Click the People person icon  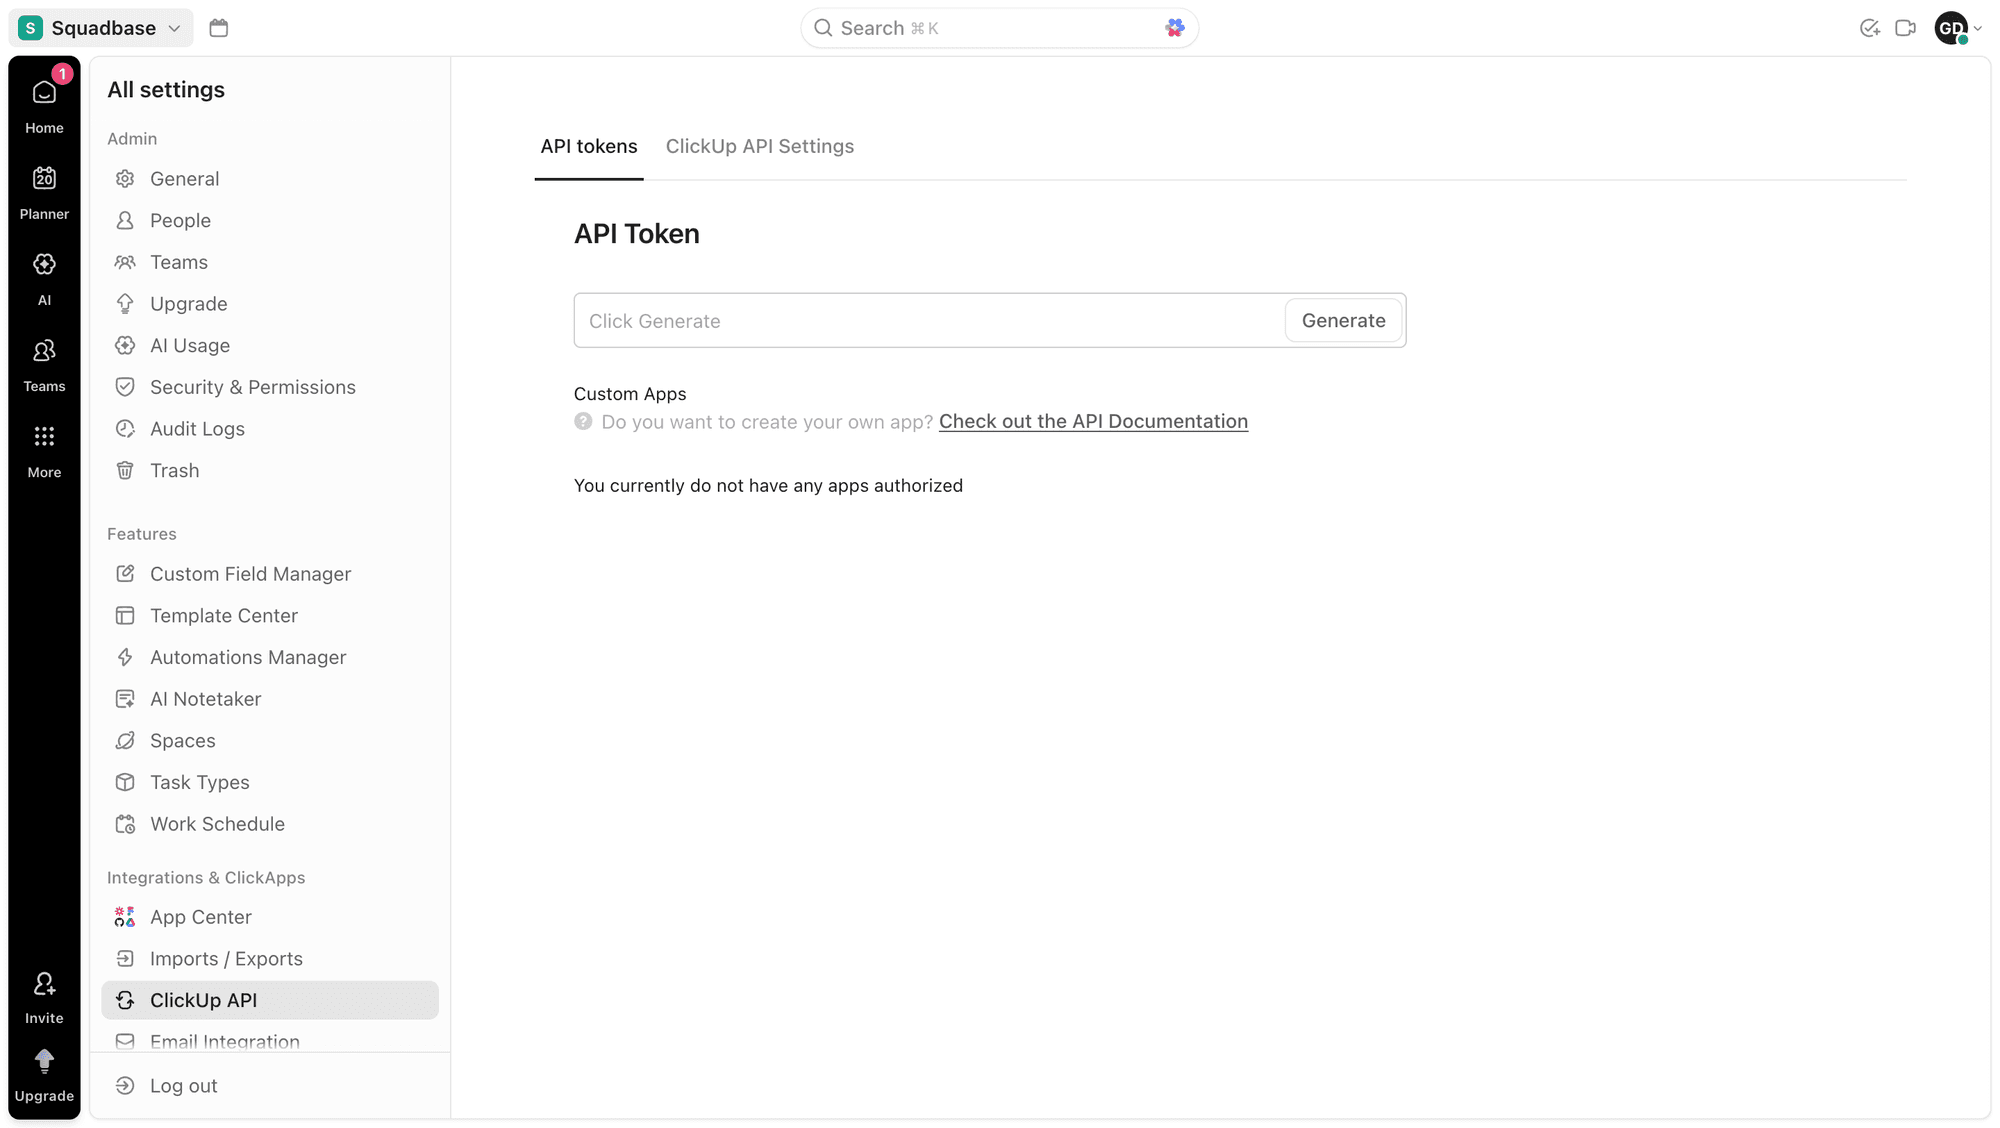pyautogui.click(x=125, y=221)
